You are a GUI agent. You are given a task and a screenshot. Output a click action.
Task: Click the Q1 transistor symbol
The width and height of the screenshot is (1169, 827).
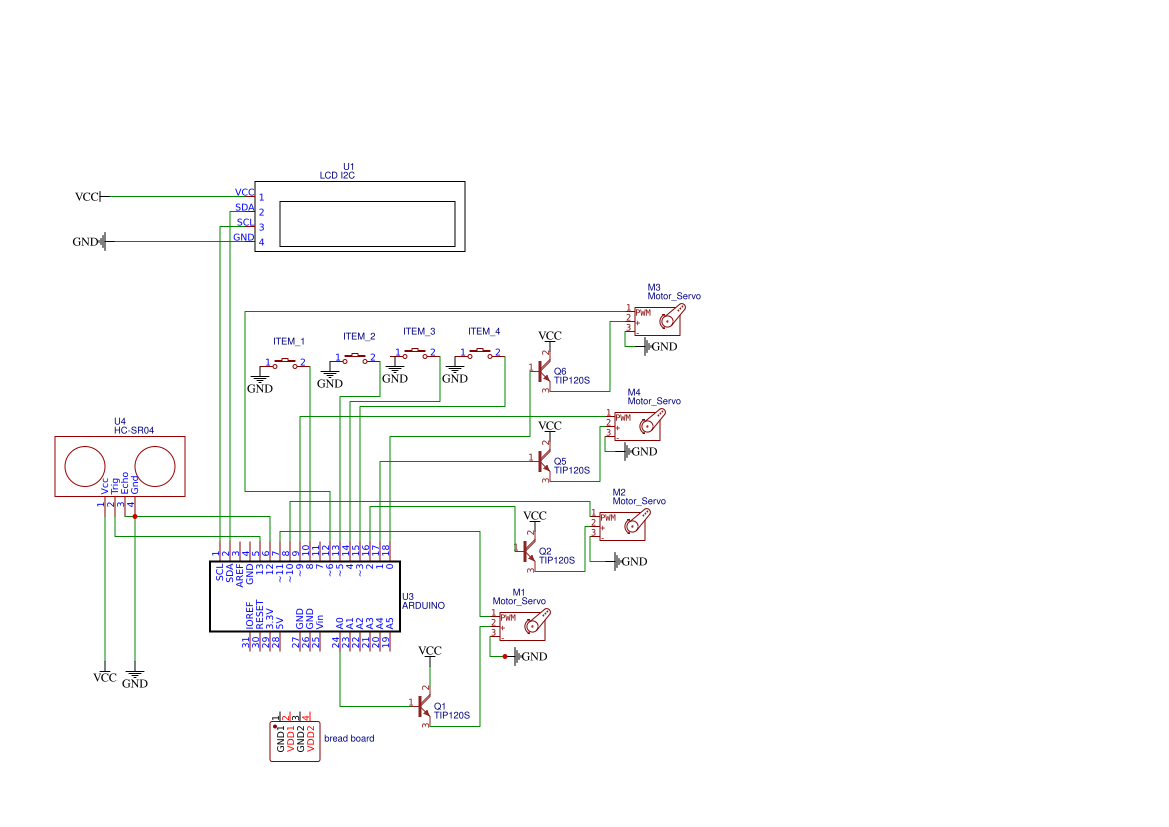tap(423, 705)
